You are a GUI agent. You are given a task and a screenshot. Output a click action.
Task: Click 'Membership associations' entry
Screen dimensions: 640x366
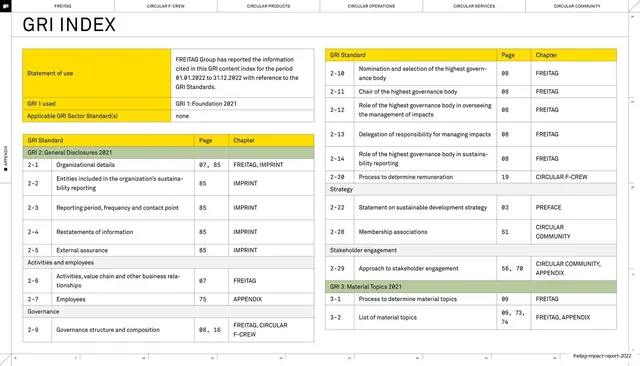pyautogui.click(x=393, y=232)
